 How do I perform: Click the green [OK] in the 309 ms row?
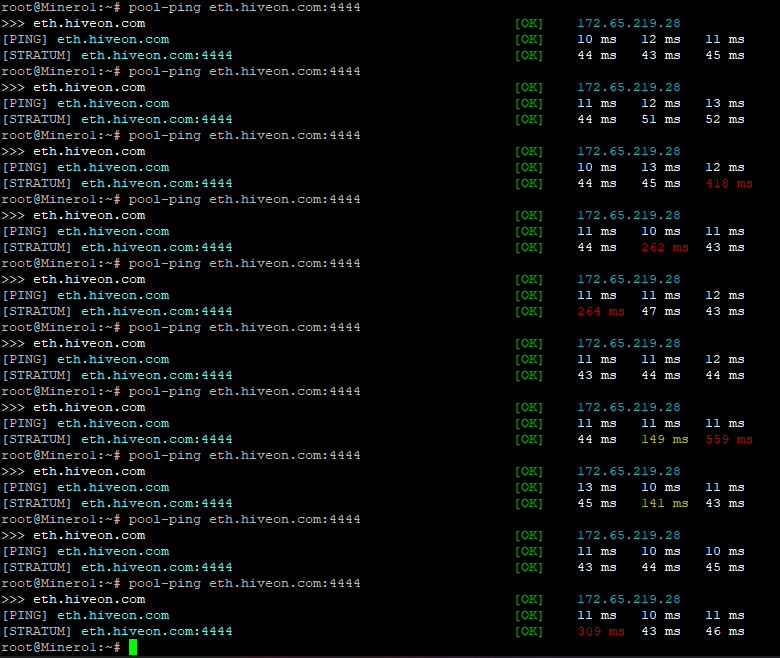[x=529, y=631]
